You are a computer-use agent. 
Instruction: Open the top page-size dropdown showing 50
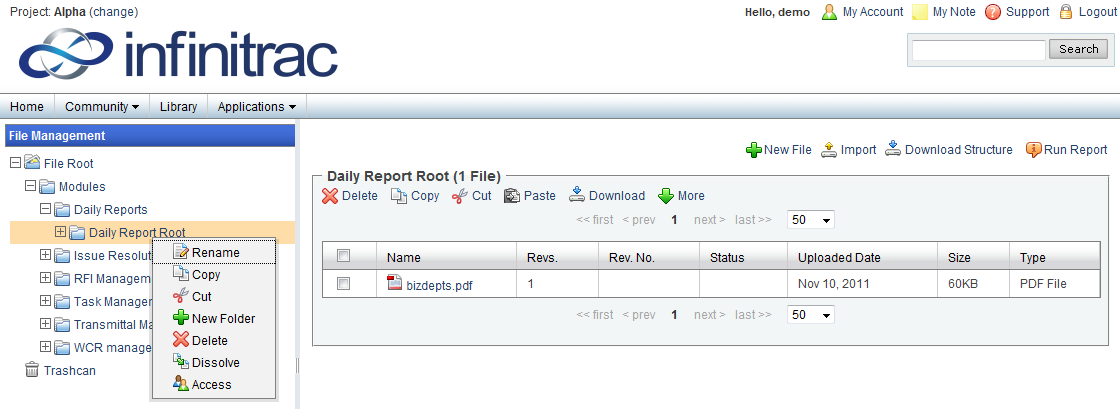point(810,220)
